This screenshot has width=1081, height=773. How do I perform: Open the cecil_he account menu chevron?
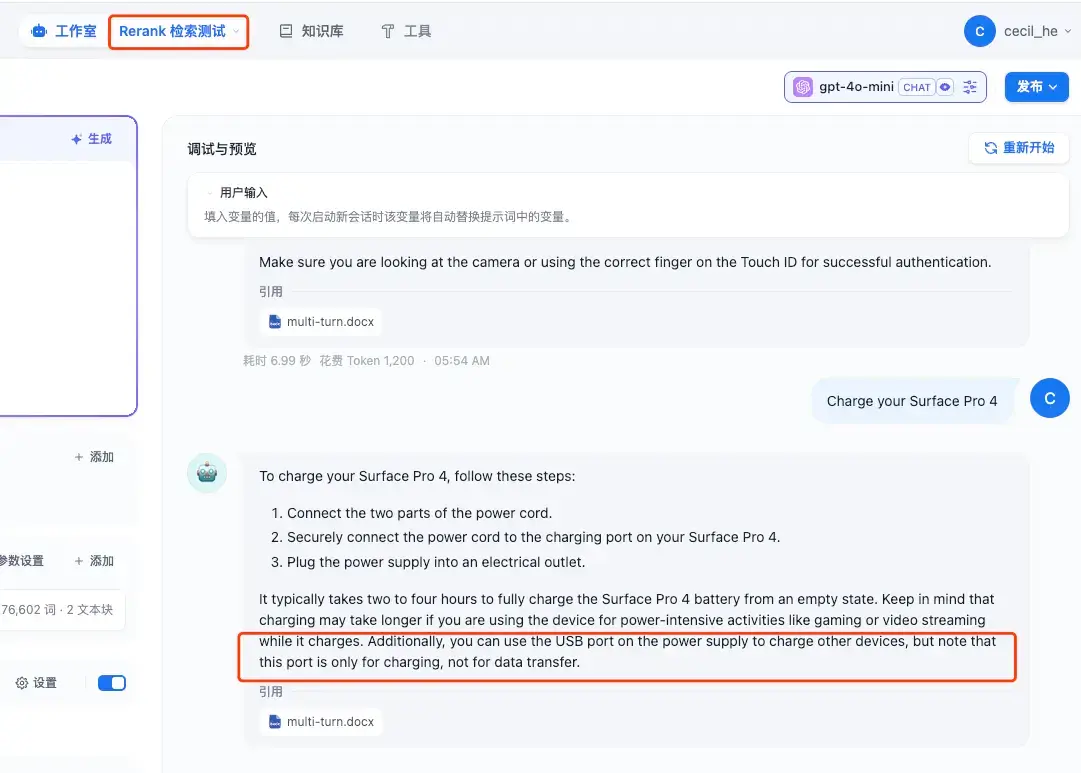(1067, 31)
